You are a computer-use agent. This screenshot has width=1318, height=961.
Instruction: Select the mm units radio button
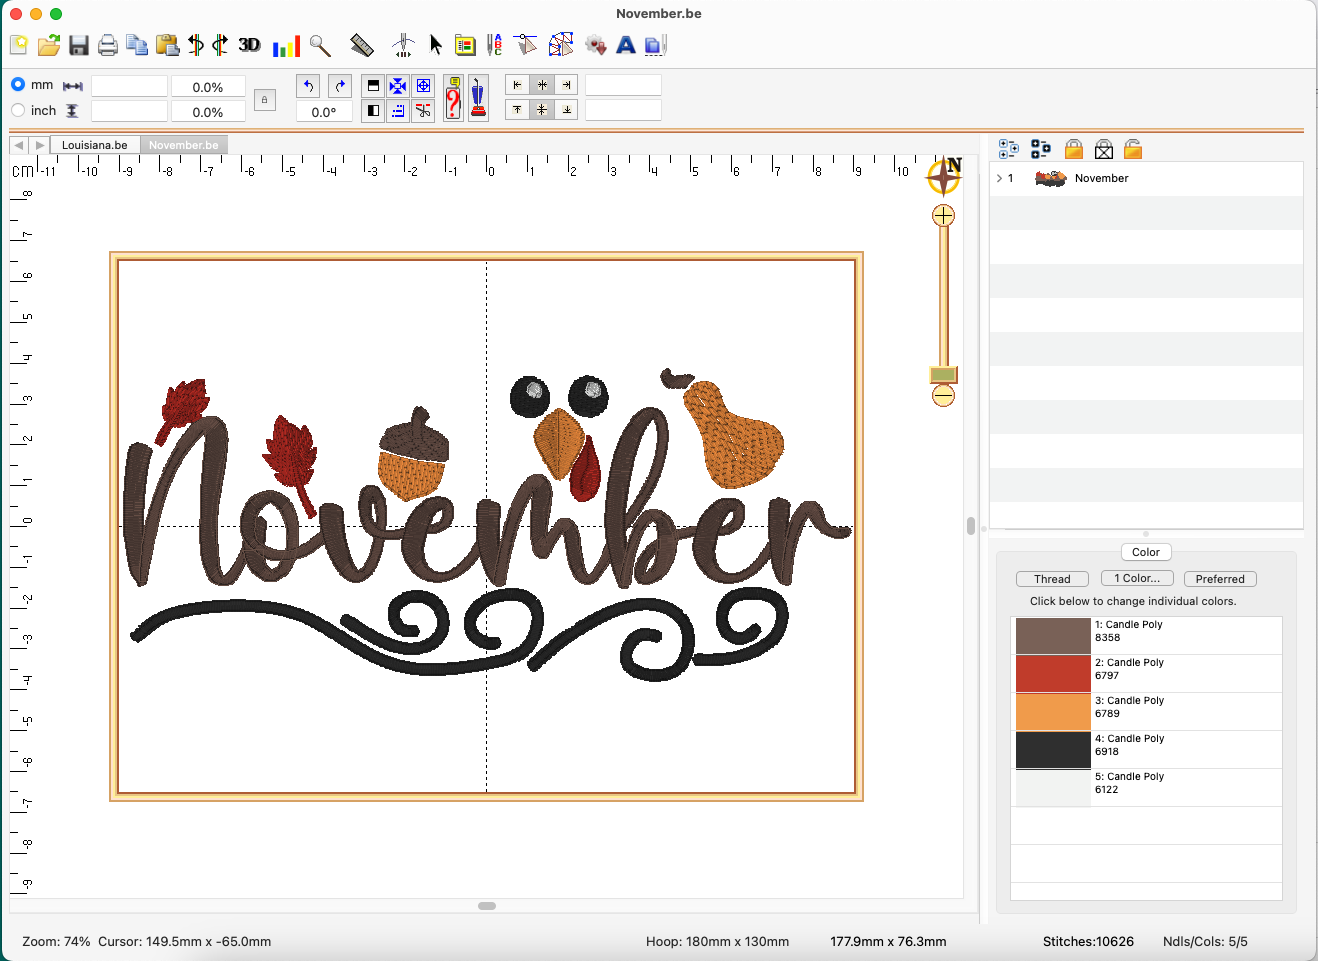click(18, 85)
